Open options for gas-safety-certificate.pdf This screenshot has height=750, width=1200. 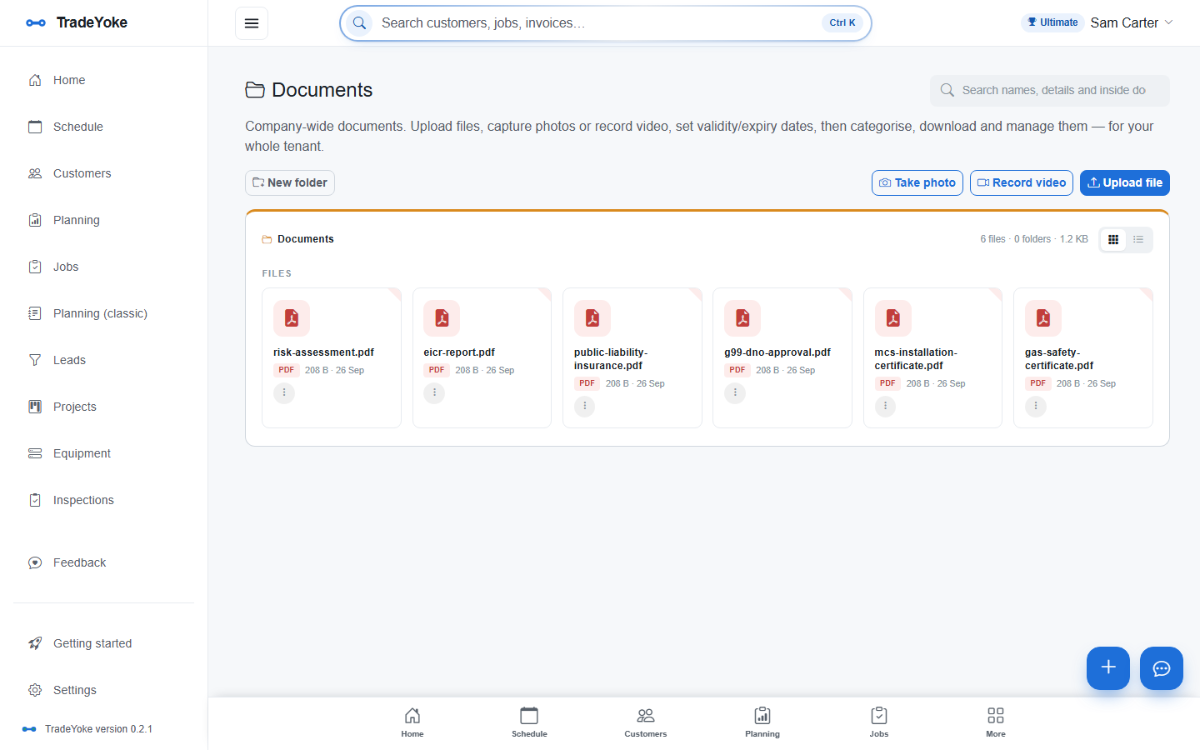(1036, 406)
